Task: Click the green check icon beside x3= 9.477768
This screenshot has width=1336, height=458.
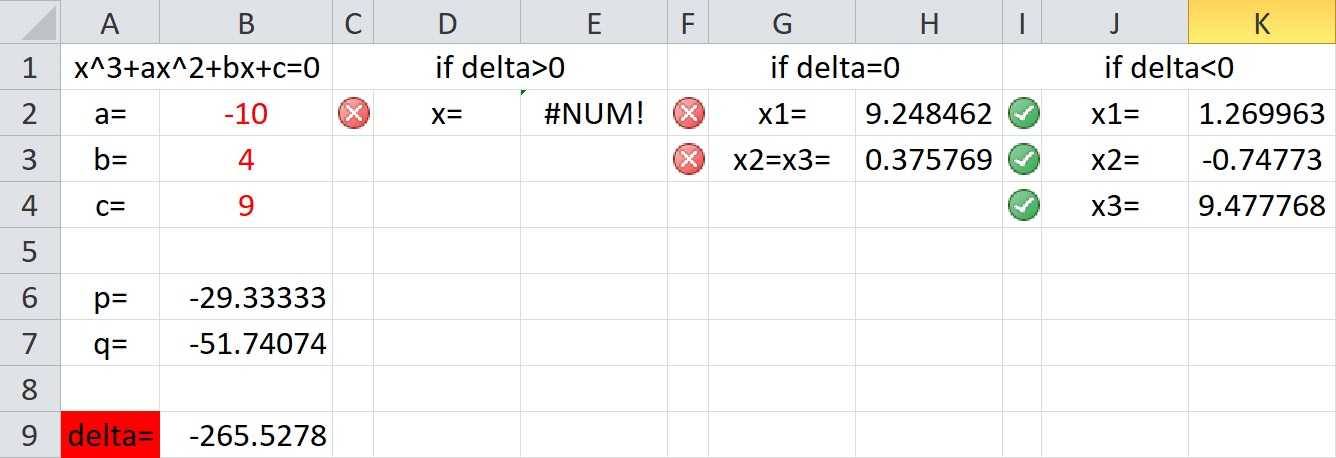Action: (x=1024, y=205)
